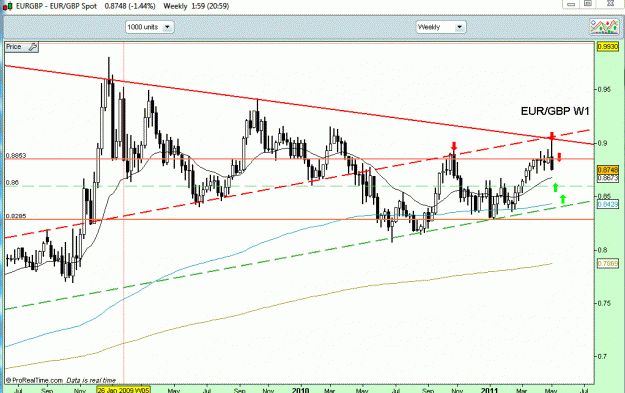Click the 0.86 dashed level label
Image resolution: width=625 pixels, height=393 pixels.
(x=12, y=183)
